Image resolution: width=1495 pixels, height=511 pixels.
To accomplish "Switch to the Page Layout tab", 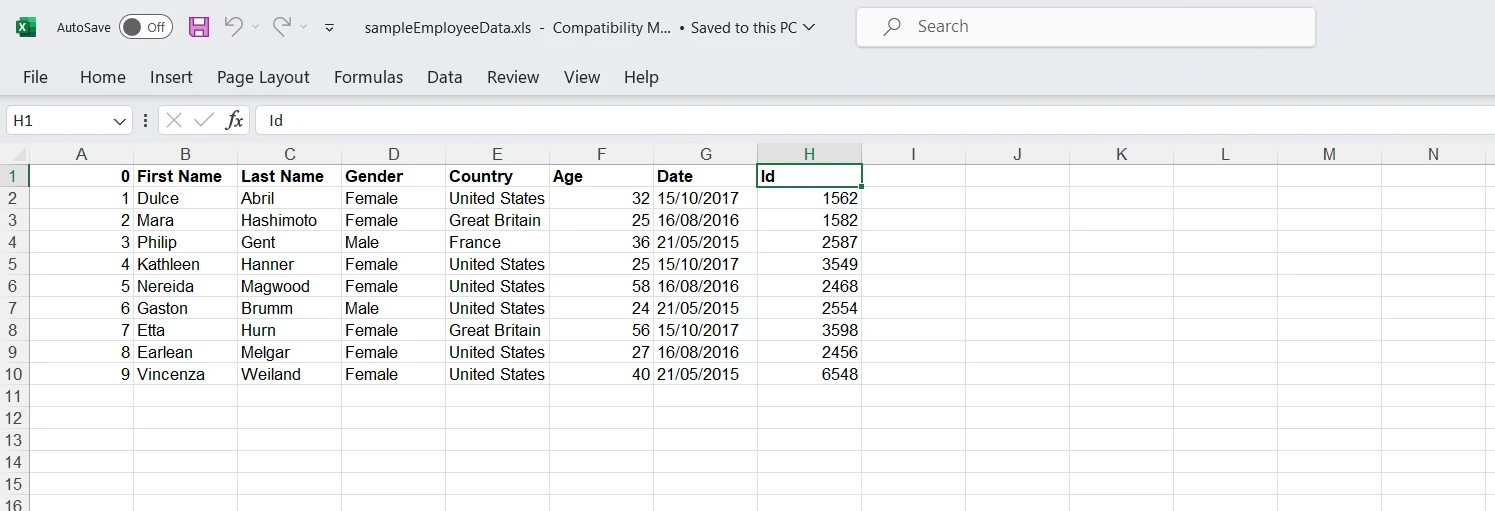I will (263, 77).
